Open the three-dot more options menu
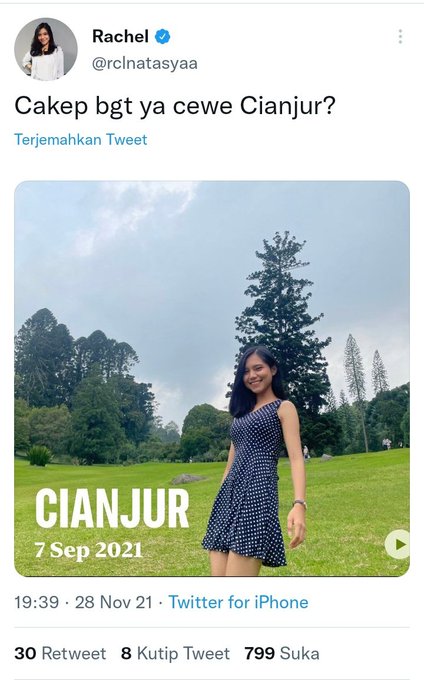Image resolution: width=424 pixels, height=680 pixels. point(400,36)
